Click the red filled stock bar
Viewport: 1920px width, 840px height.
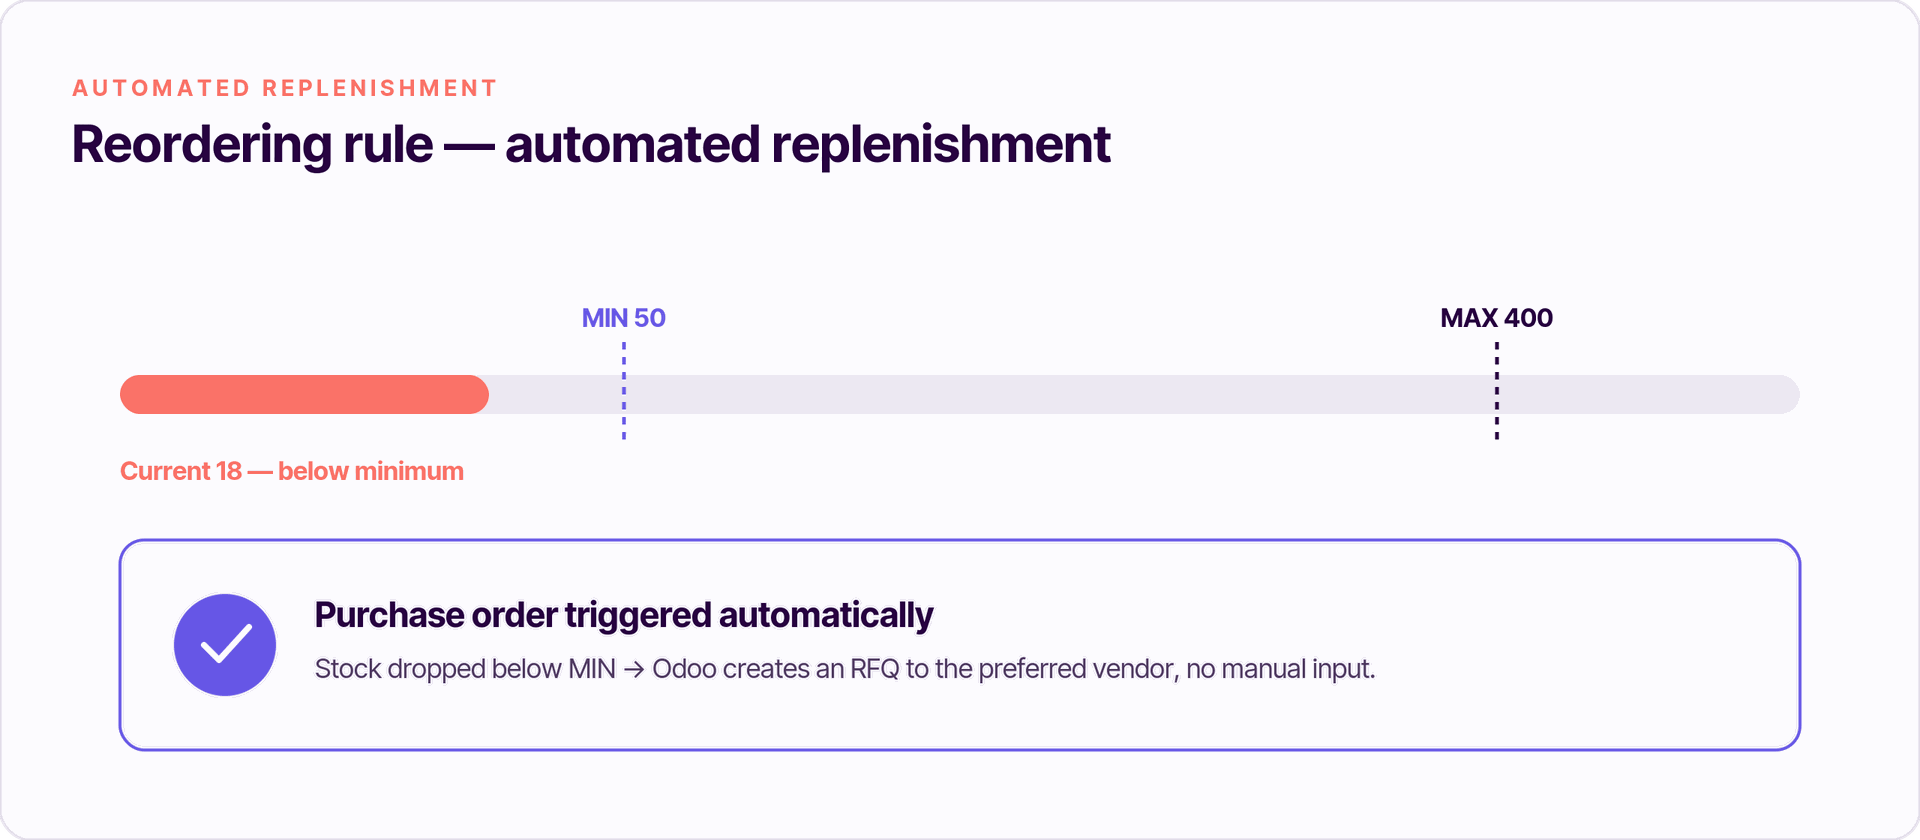pos(304,394)
